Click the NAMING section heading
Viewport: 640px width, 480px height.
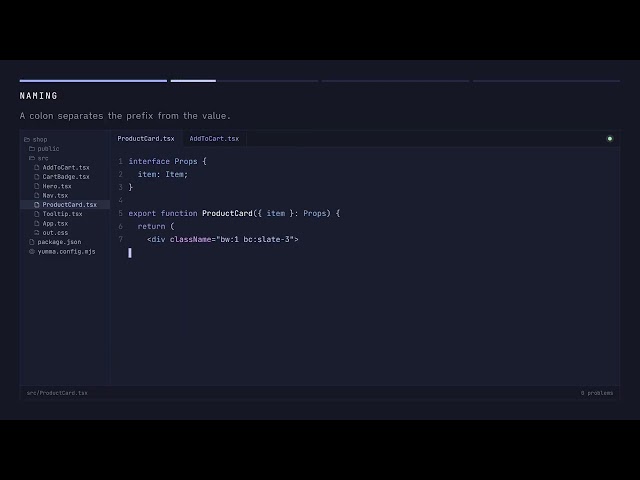38,96
